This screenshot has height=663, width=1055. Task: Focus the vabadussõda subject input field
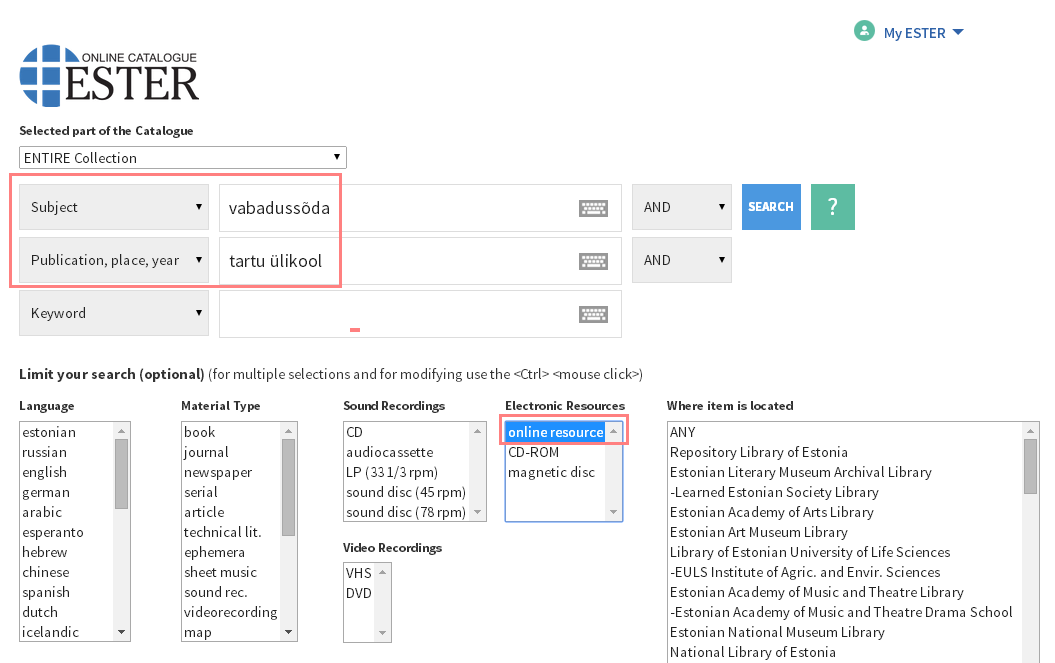[x=420, y=208]
